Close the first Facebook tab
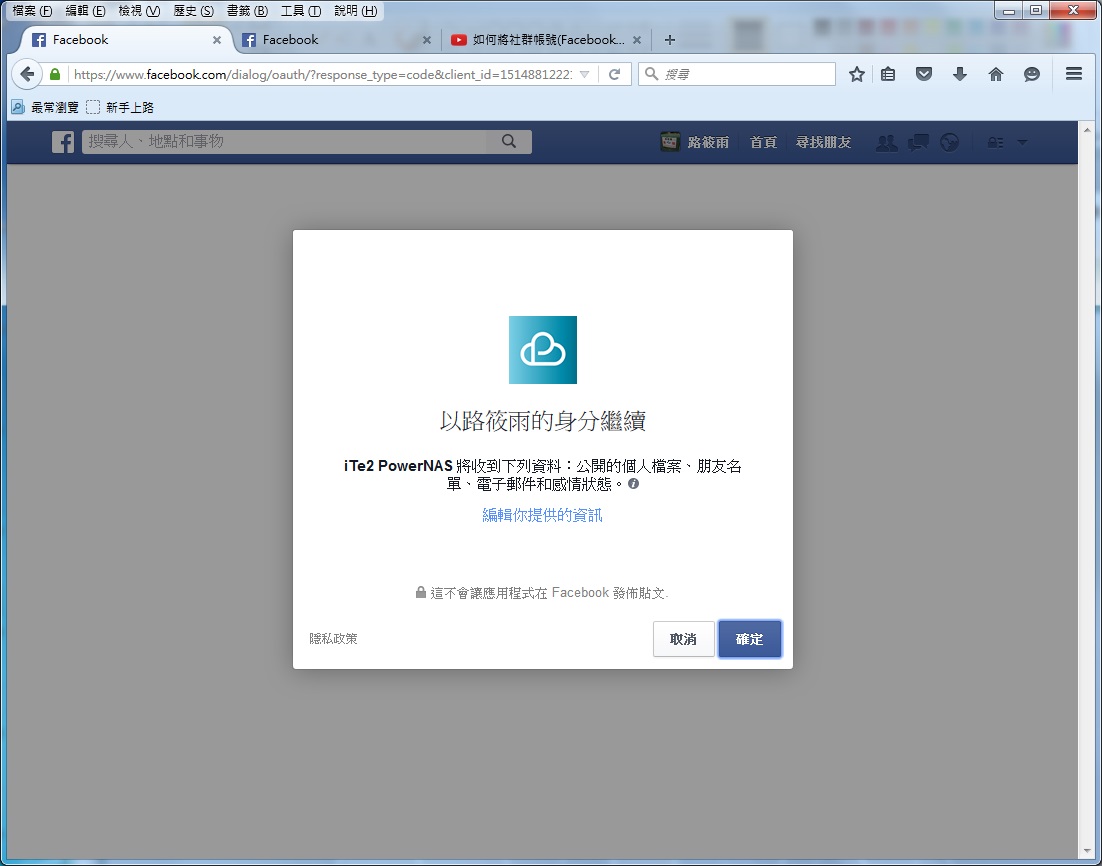This screenshot has width=1102, height=866. pyautogui.click(x=216, y=40)
